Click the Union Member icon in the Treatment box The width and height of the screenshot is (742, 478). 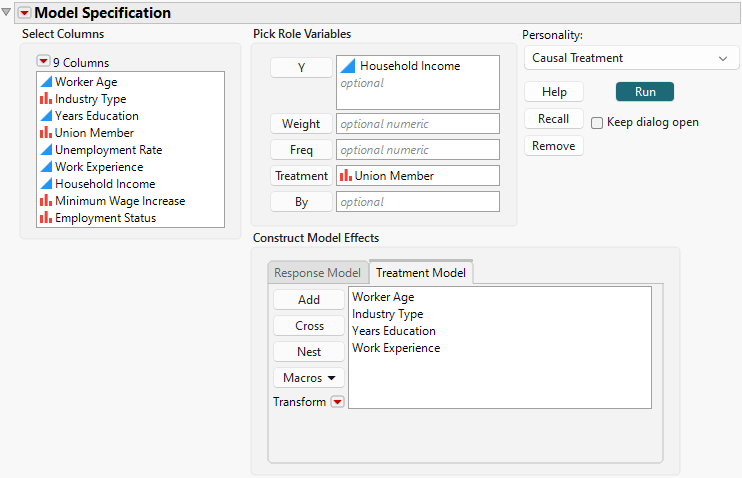click(x=346, y=176)
